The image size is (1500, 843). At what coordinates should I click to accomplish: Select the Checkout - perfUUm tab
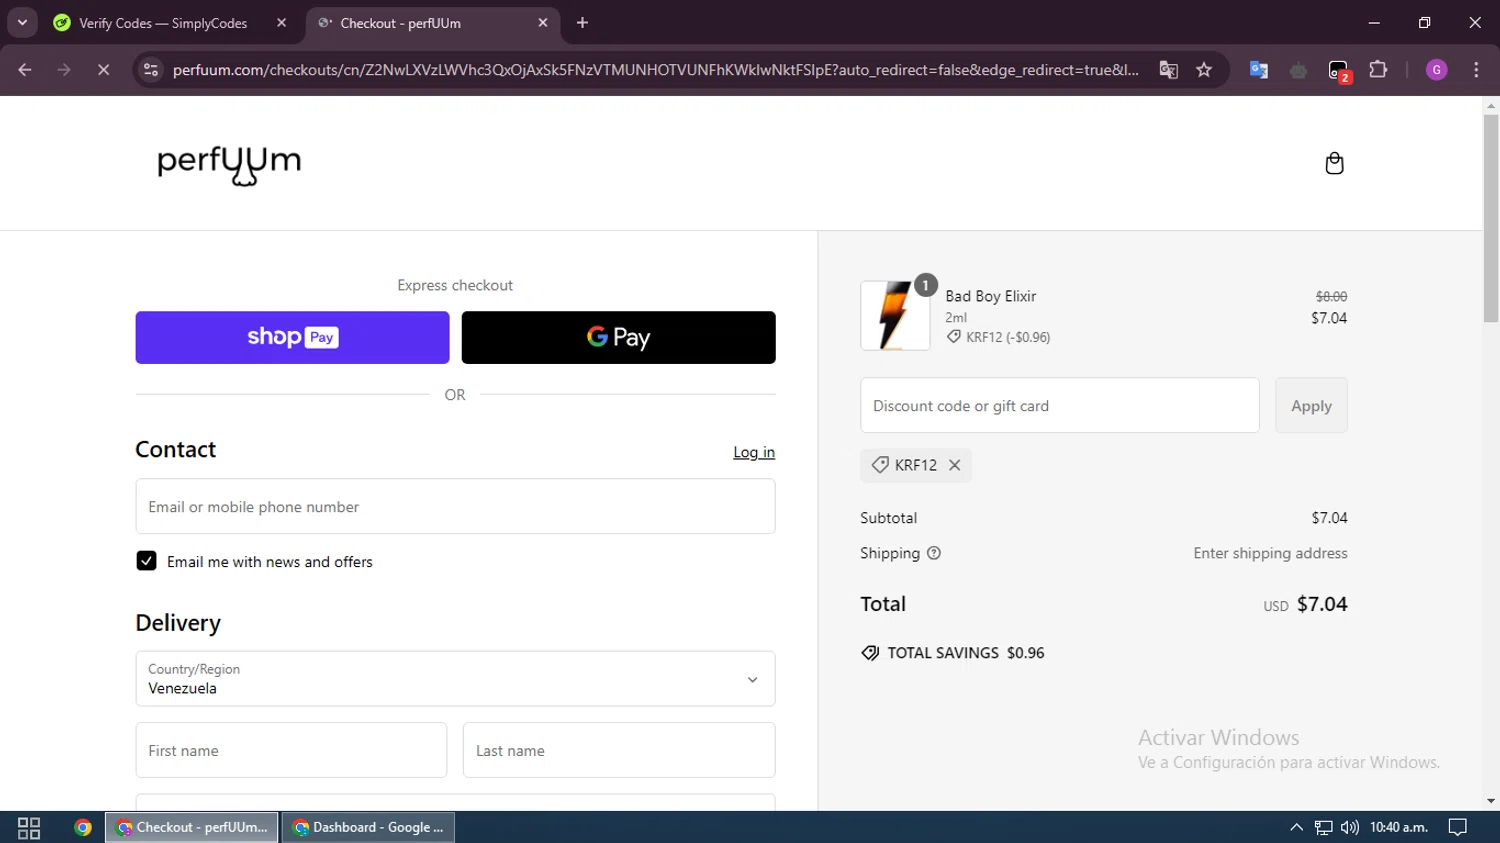(400, 23)
